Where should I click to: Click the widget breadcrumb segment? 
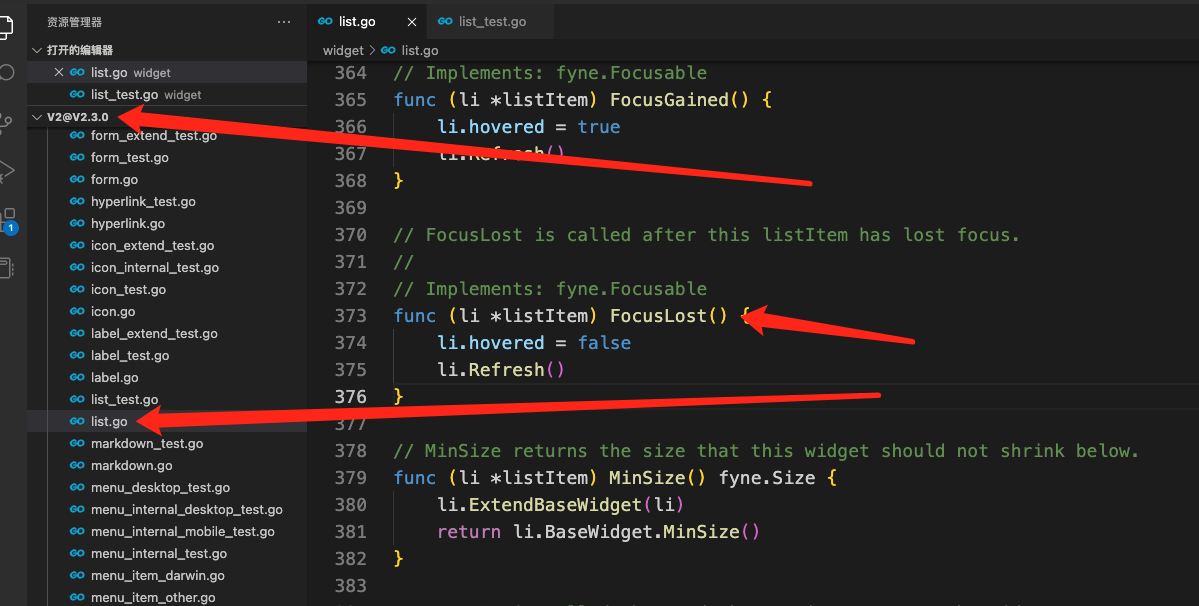[343, 50]
